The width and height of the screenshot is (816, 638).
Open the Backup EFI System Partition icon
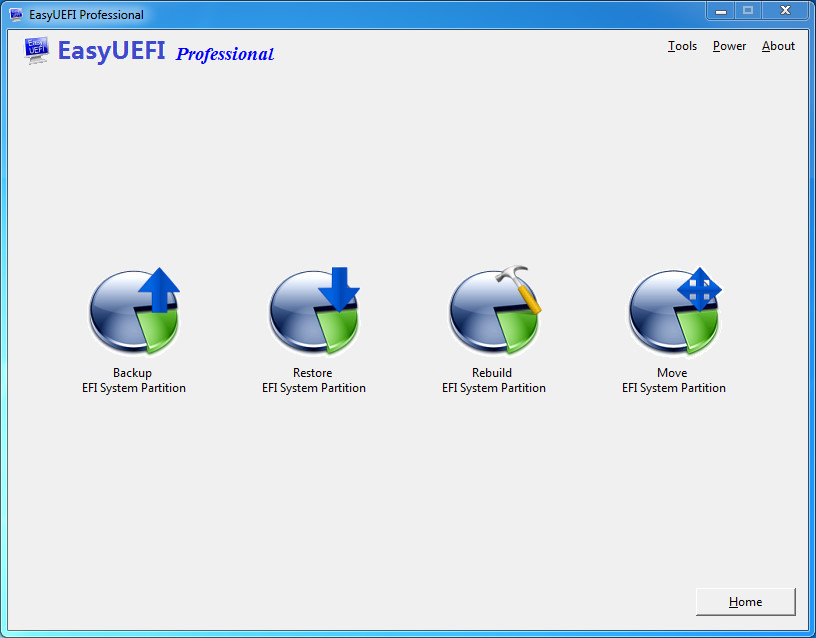[134, 311]
